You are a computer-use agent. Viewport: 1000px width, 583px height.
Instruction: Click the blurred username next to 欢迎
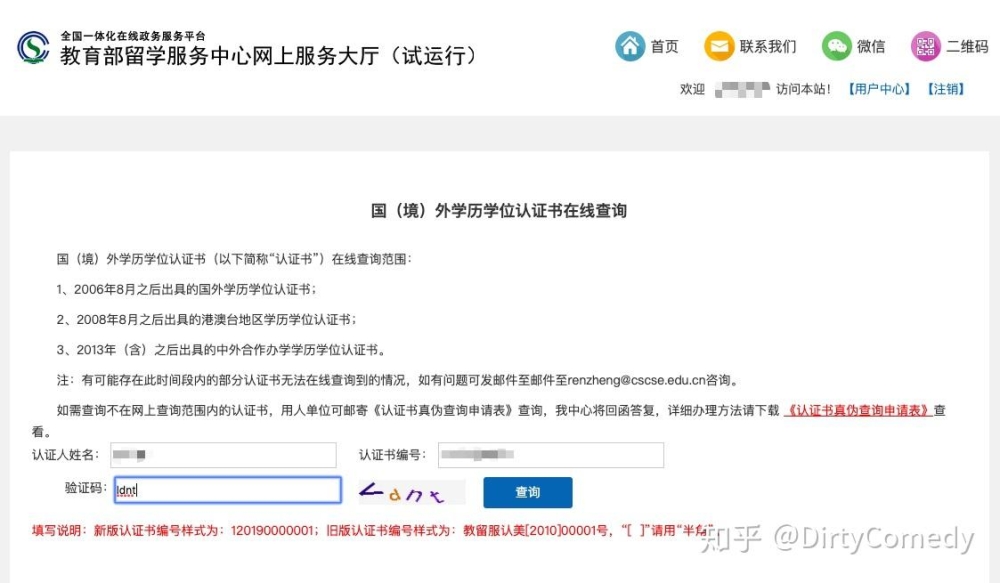742,89
